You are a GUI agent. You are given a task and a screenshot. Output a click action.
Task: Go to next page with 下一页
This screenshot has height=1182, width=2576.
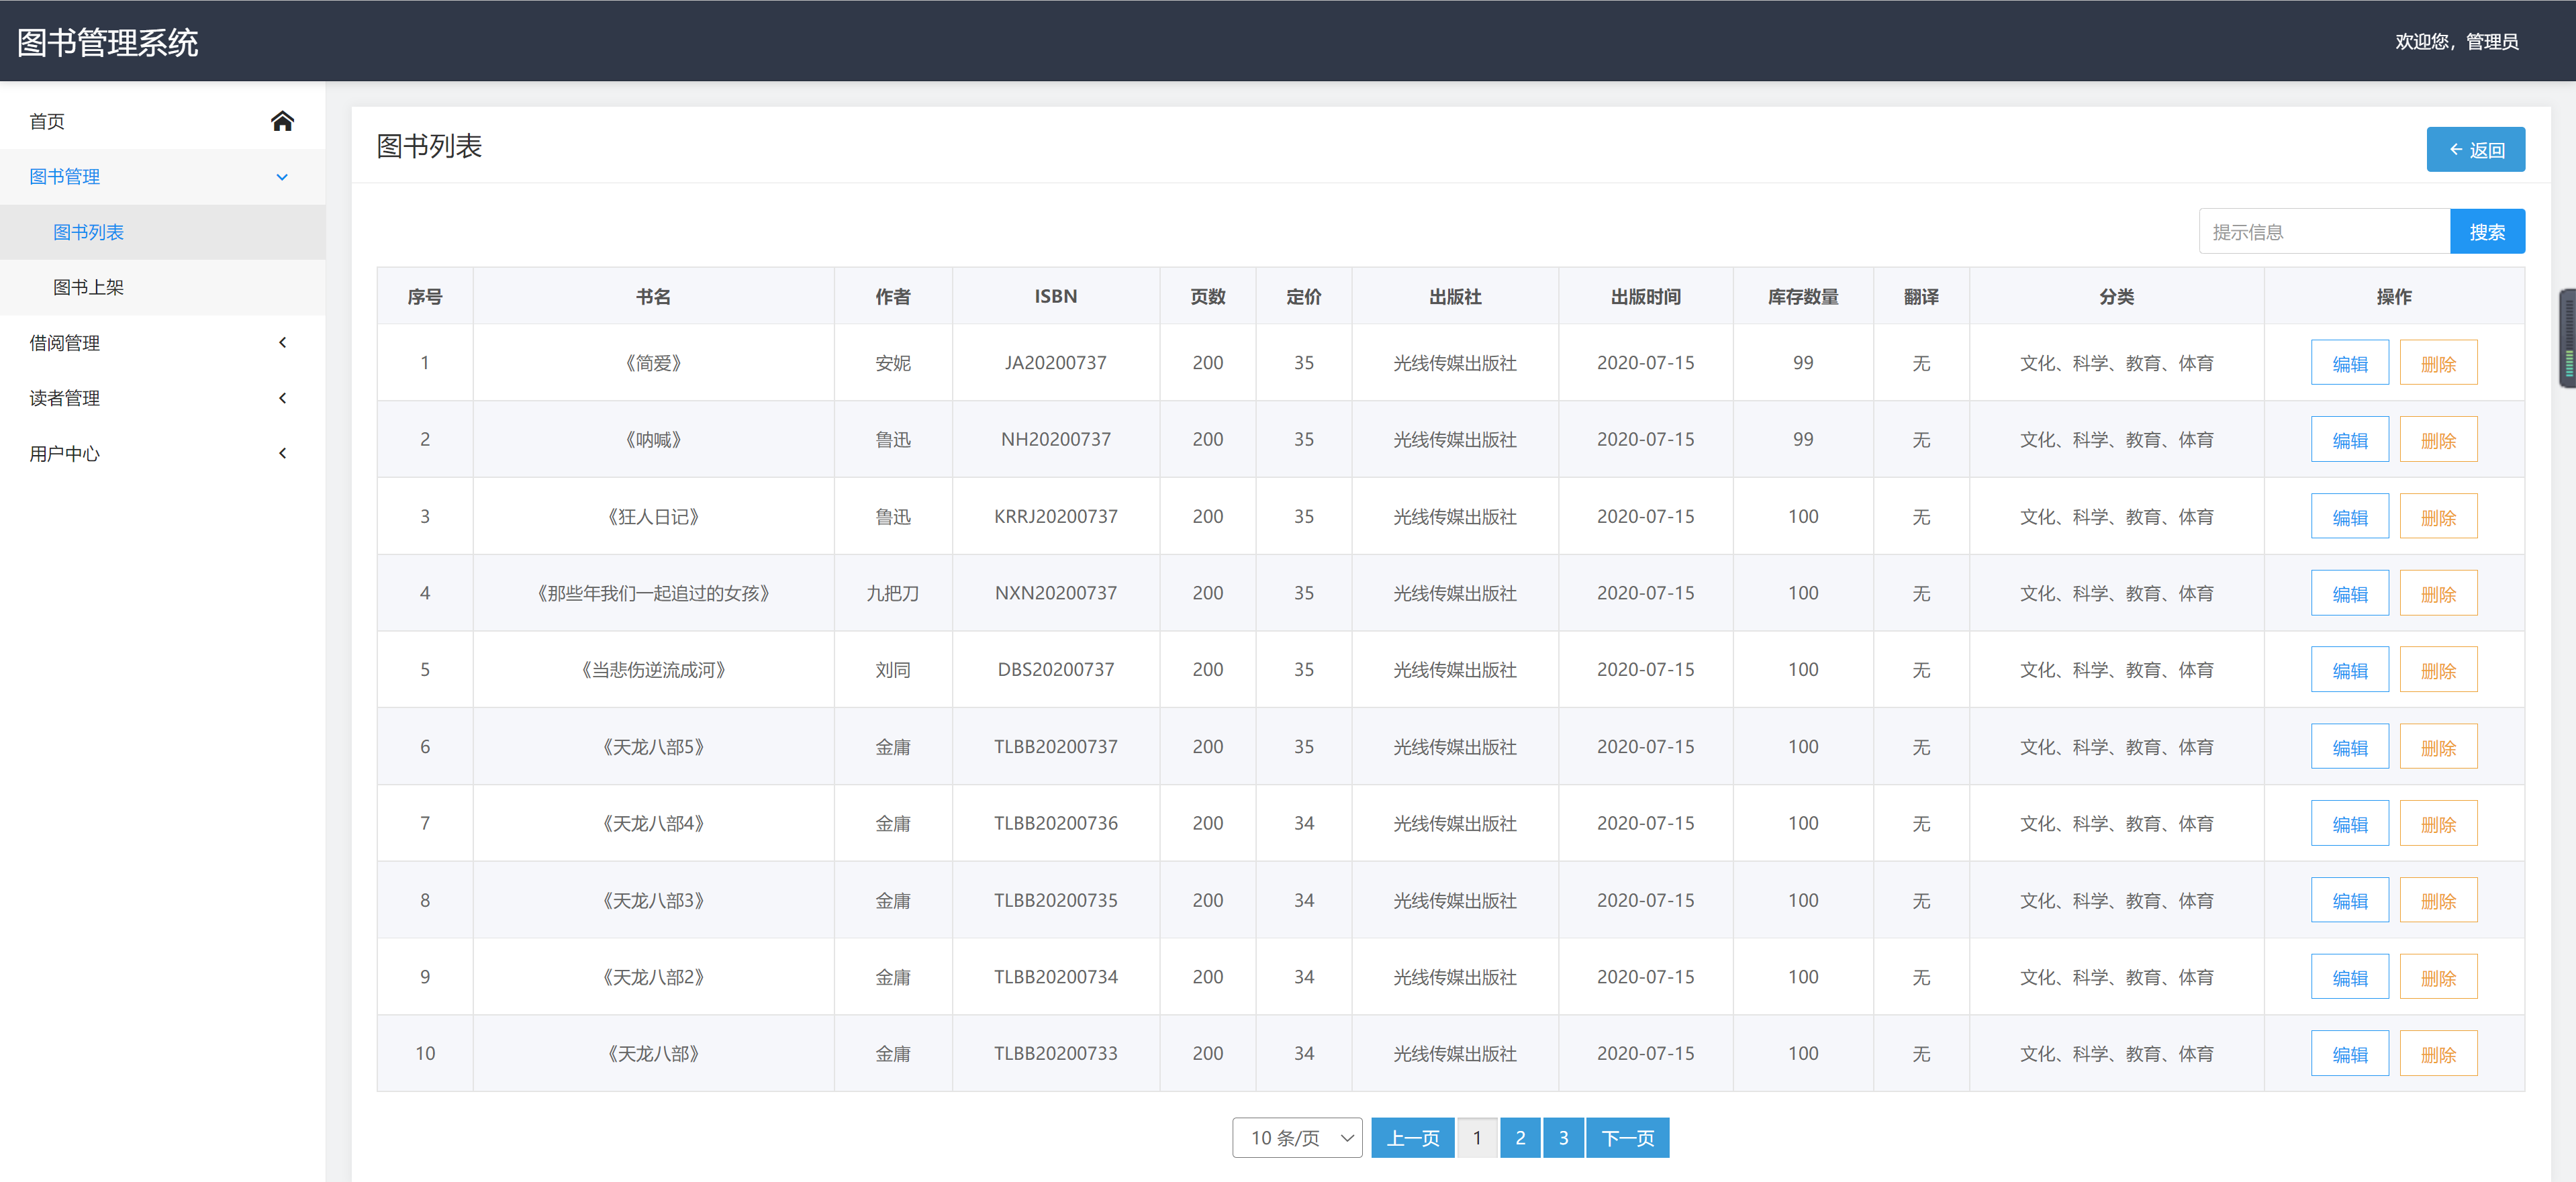pyautogui.click(x=1627, y=1138)
